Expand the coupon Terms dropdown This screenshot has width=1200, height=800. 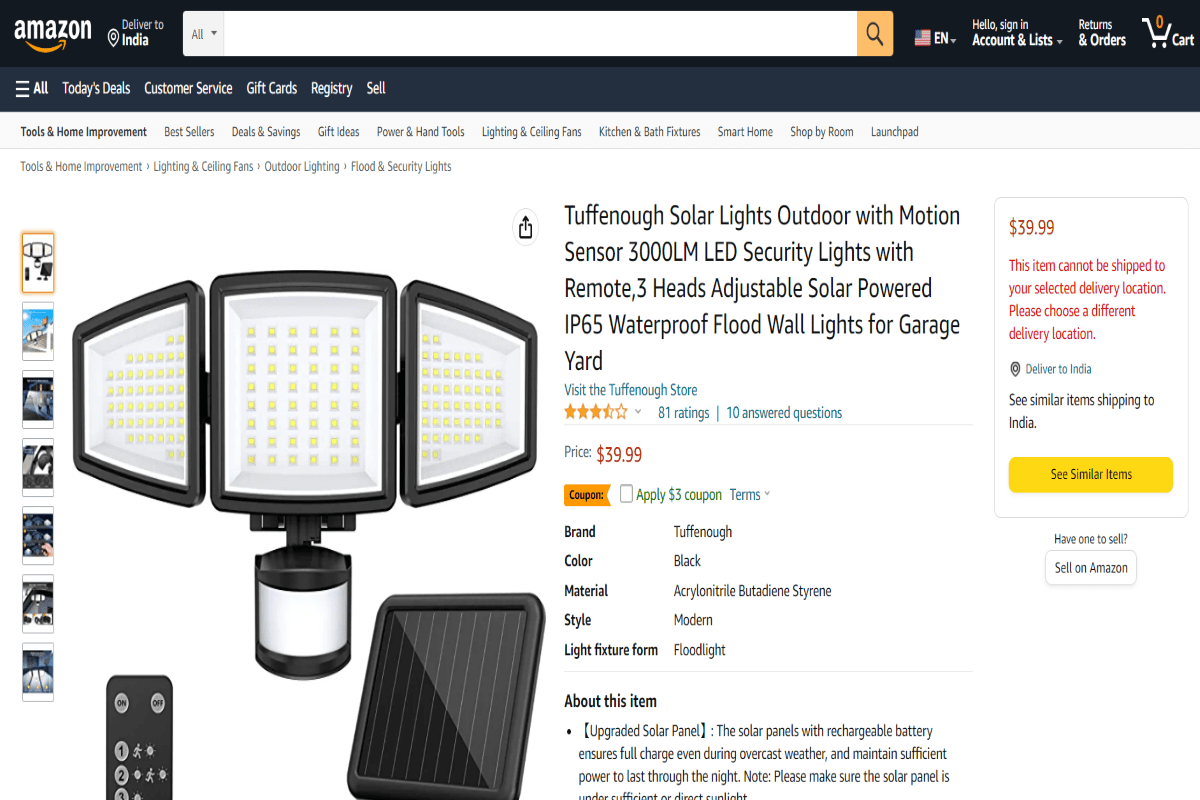[750, 494]
